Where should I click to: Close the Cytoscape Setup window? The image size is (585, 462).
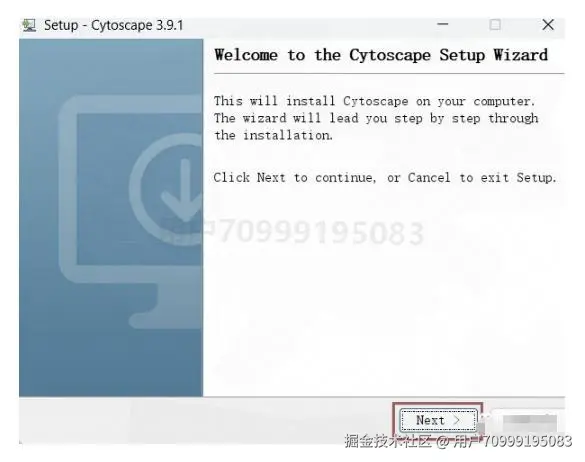coord(548,25)
